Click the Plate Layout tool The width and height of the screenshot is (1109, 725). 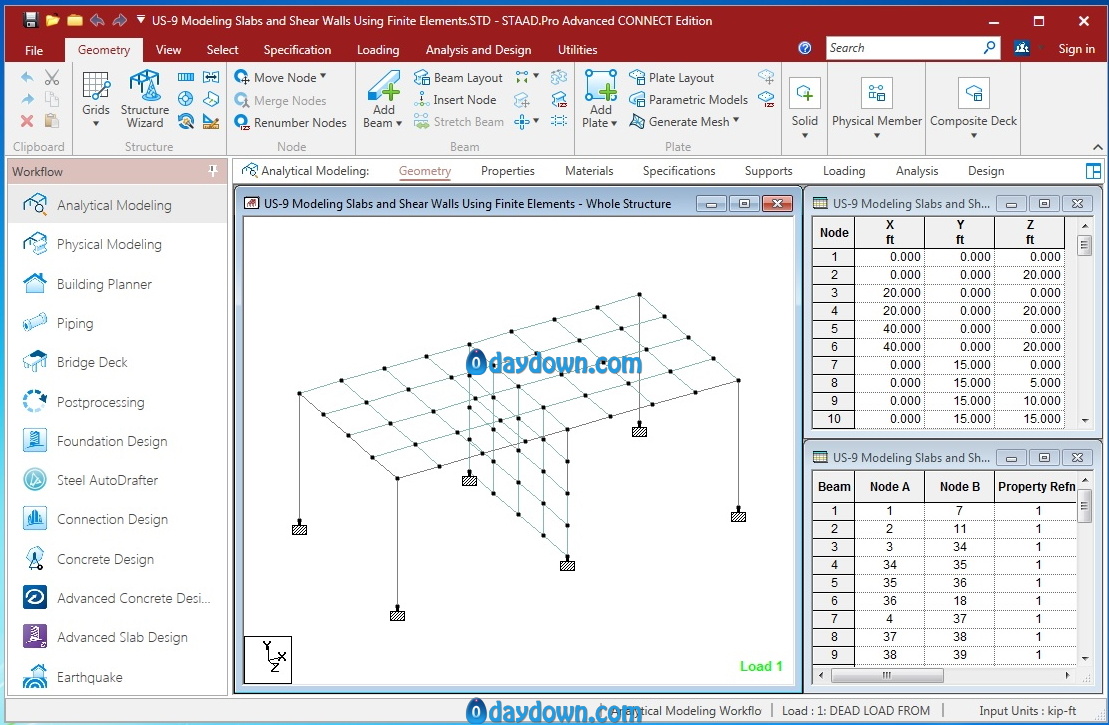(672, 77)
